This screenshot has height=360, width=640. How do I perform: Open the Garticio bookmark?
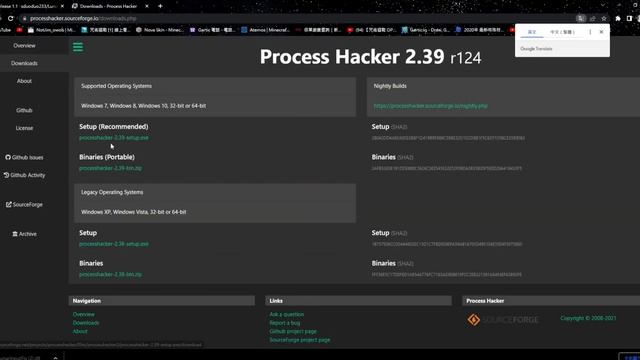point(425,30)
